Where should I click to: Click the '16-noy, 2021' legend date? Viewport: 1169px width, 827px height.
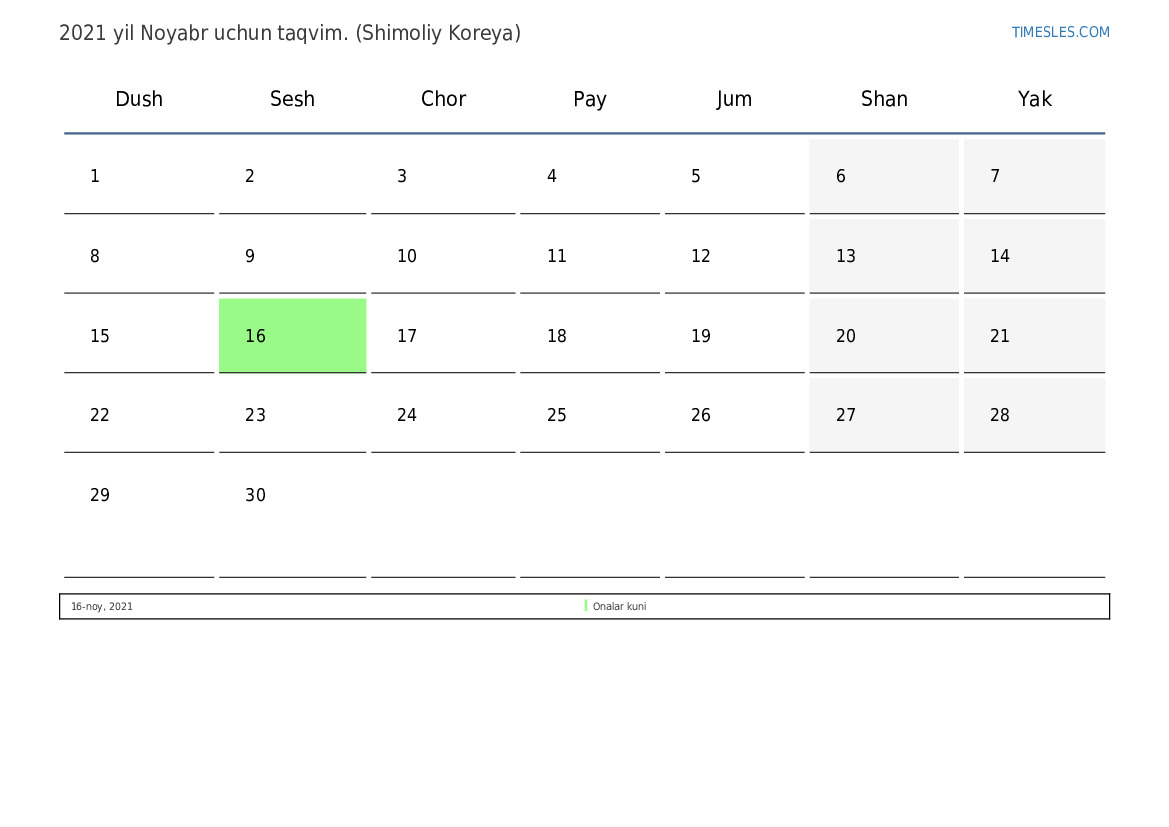coord(102,606)
